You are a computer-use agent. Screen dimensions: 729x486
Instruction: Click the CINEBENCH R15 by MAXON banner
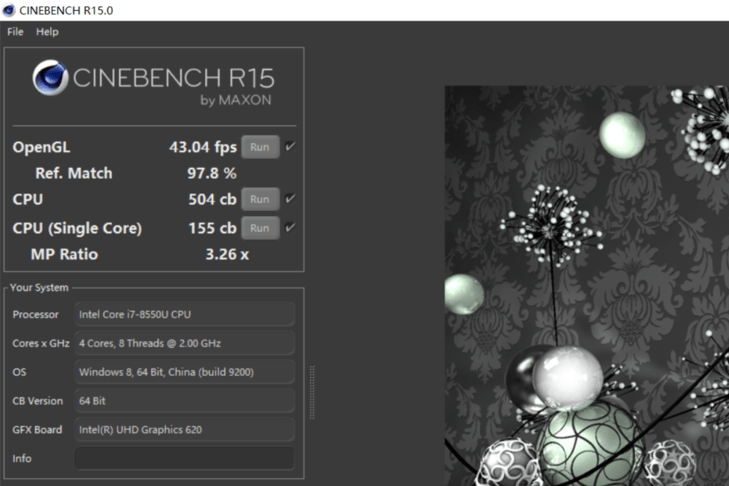click(154, 83)
